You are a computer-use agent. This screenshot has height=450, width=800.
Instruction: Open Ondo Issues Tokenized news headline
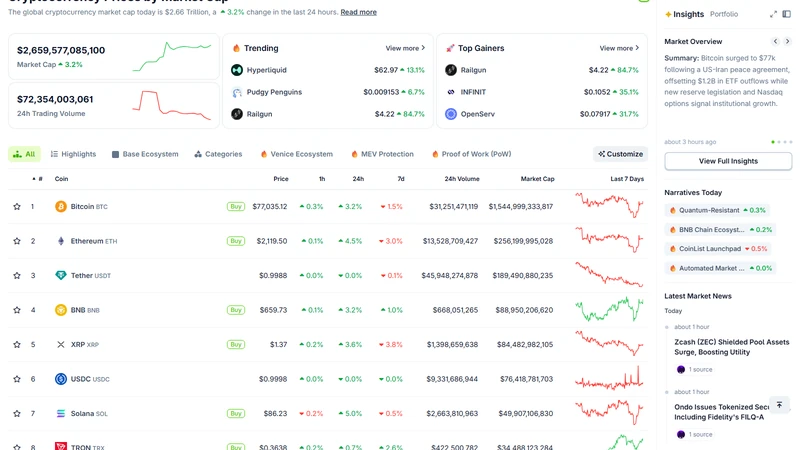(722, 412)
